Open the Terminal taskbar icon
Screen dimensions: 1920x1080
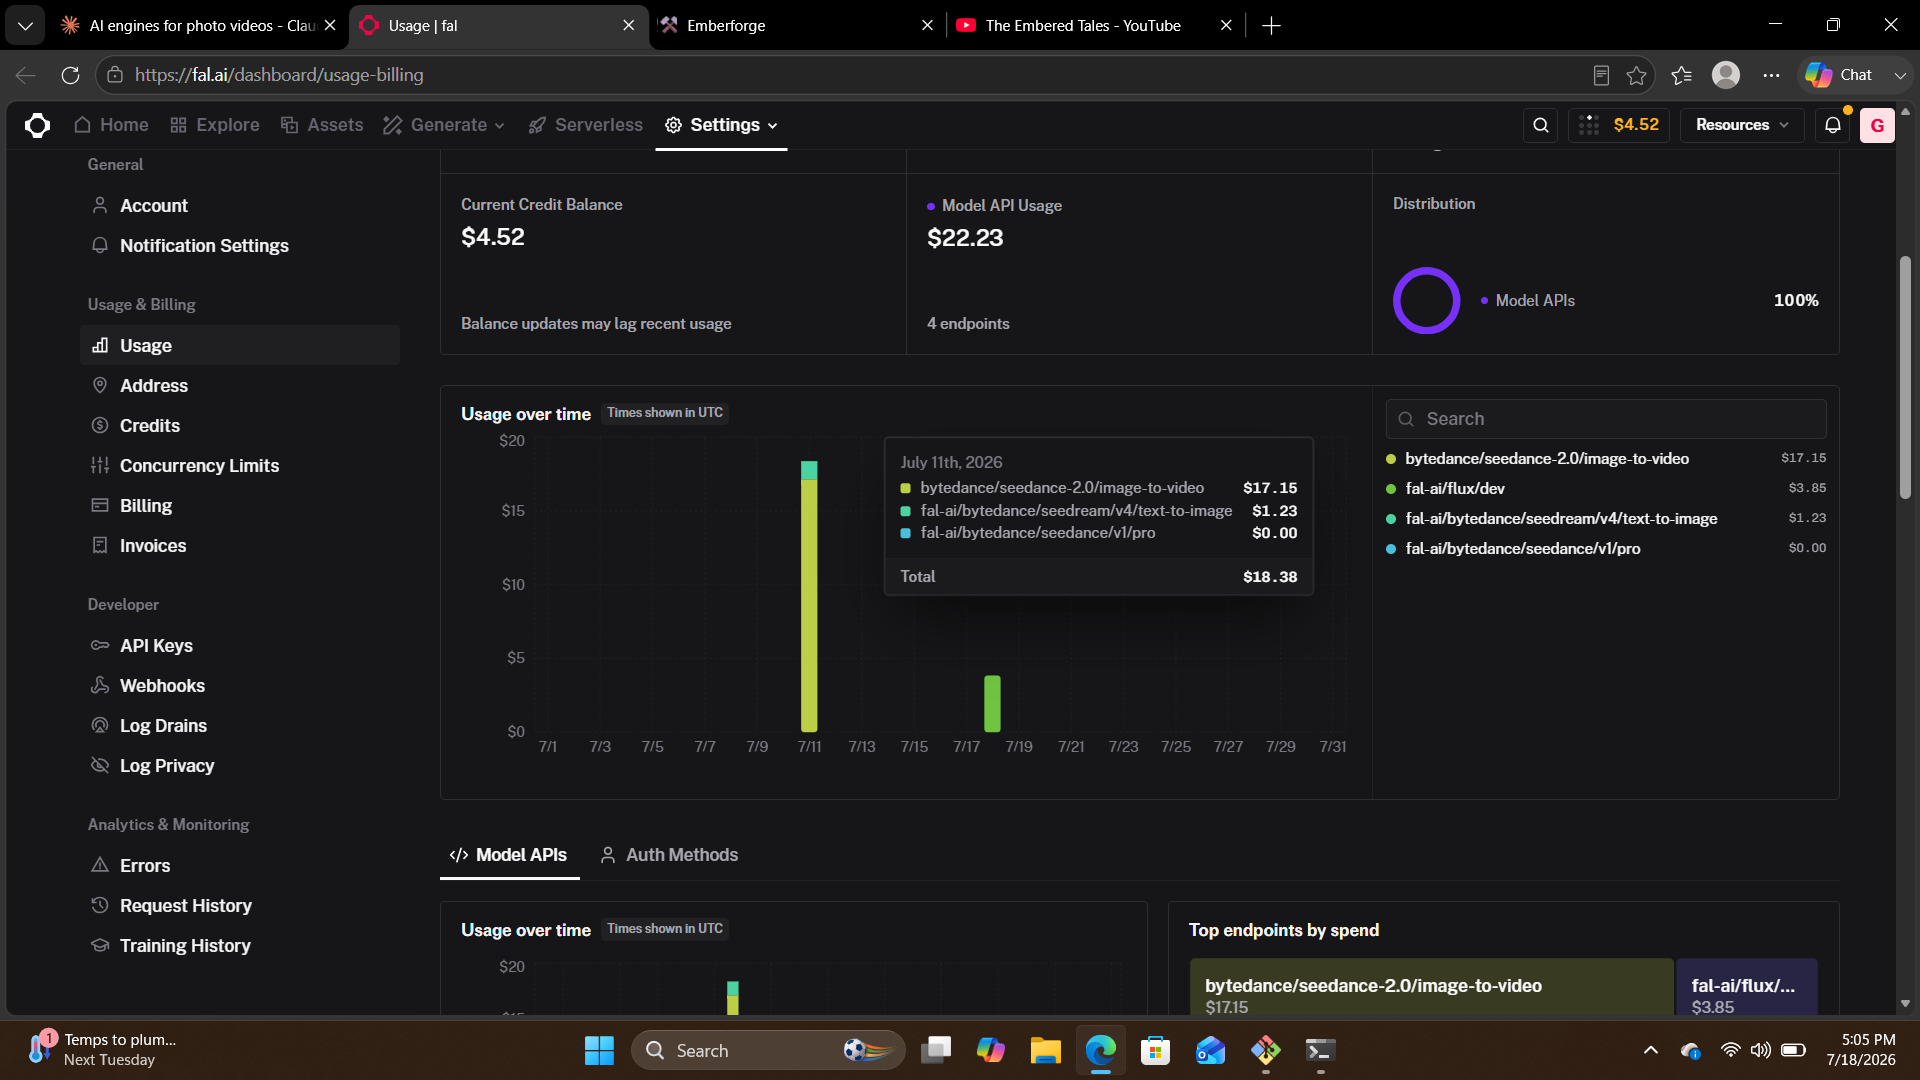[1320, 1050]
